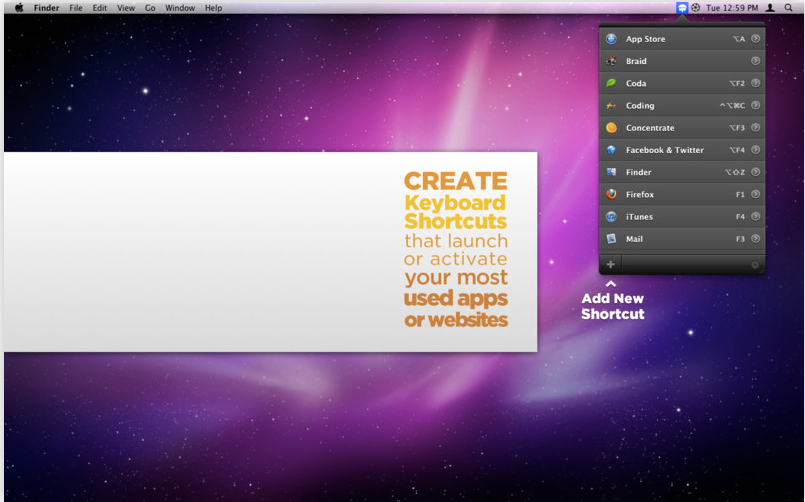
Task: Click the ⌥⇧Z hotkey for Finder
Action: coord(735,172)
